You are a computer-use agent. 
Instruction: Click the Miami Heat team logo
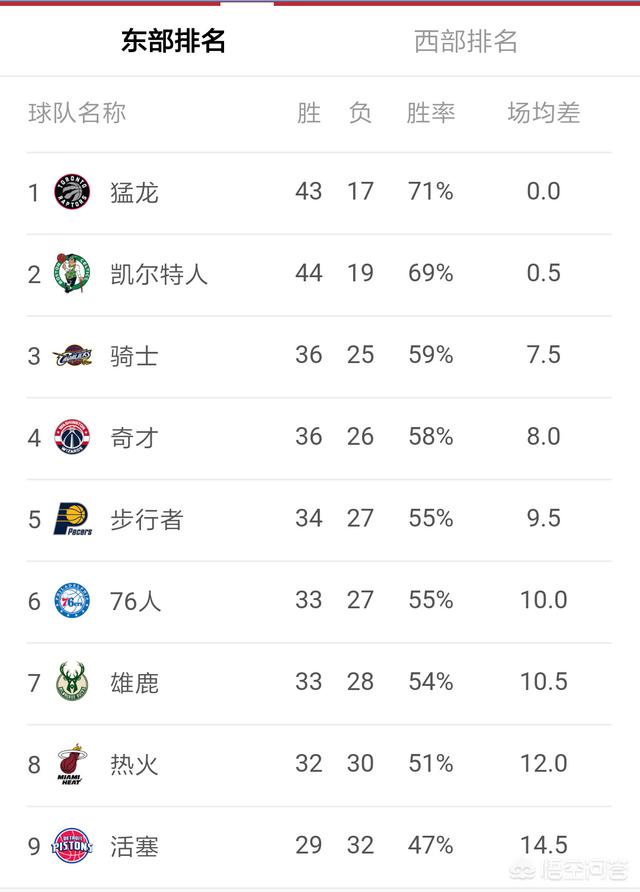click(x=72, y=765)
